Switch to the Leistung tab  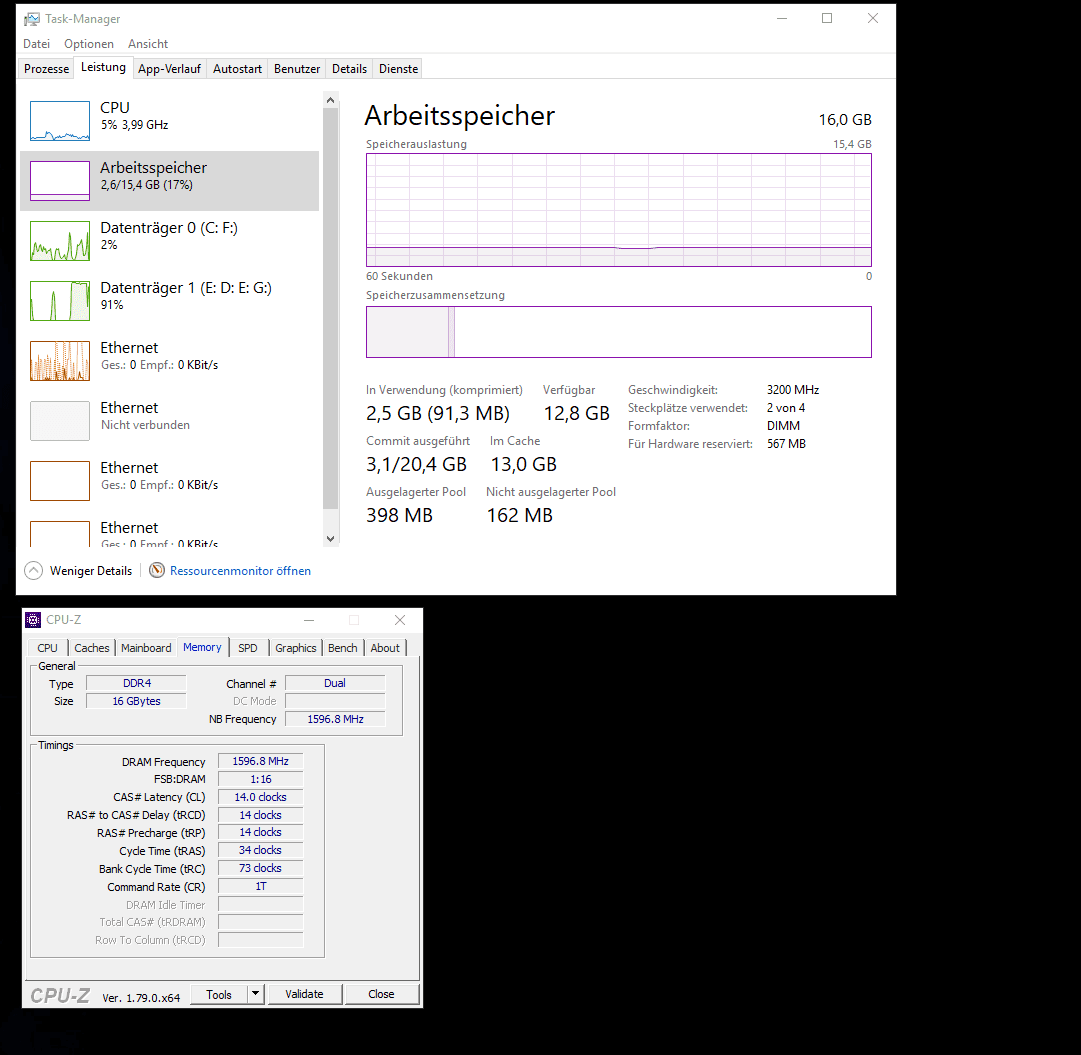pos(103,68)
